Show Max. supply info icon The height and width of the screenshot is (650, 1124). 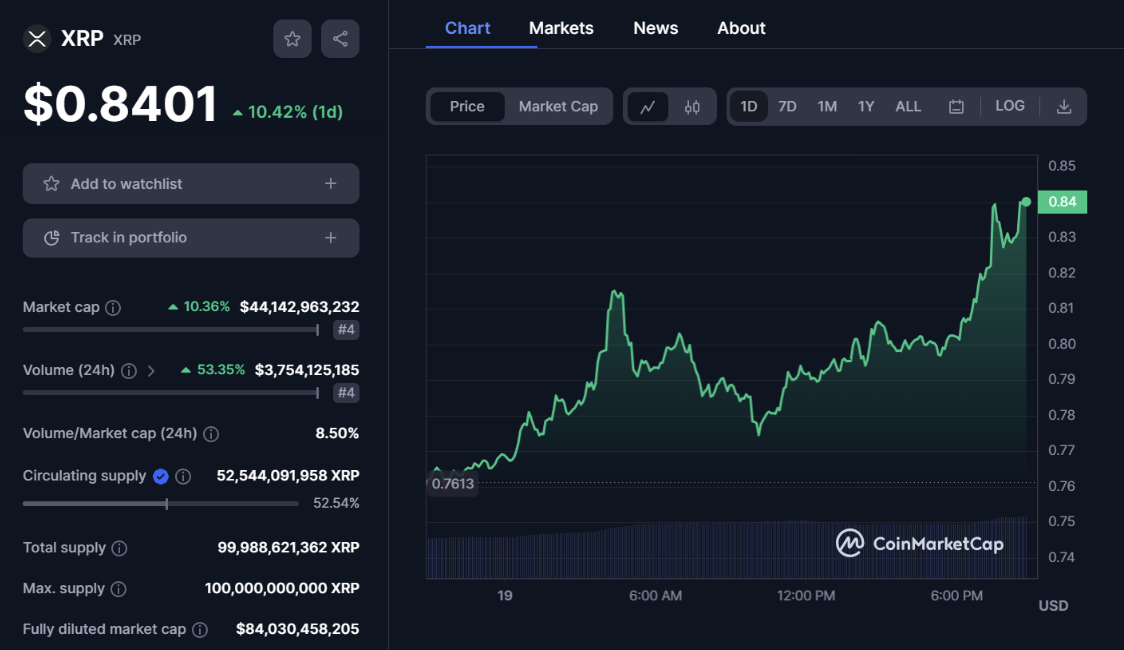coord(119,589)
